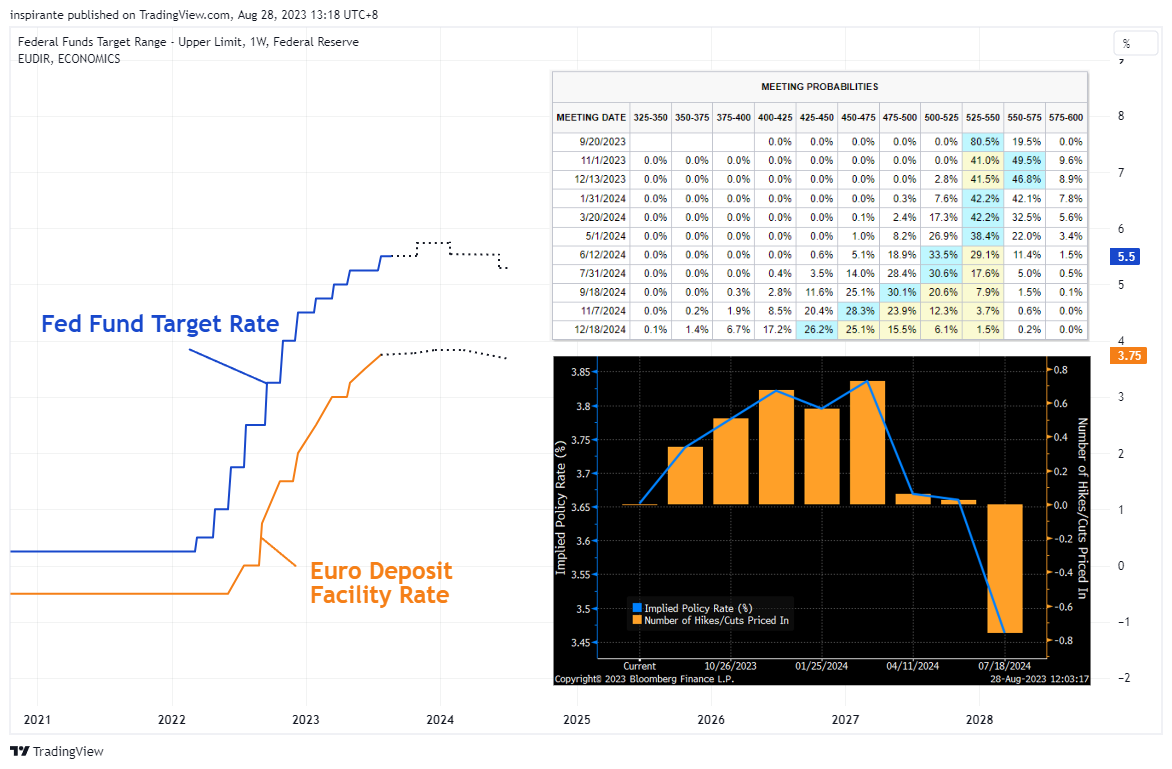Click the 28.3% probability cell
This screenshot has height=769, width=1172.
pos(860,310)
